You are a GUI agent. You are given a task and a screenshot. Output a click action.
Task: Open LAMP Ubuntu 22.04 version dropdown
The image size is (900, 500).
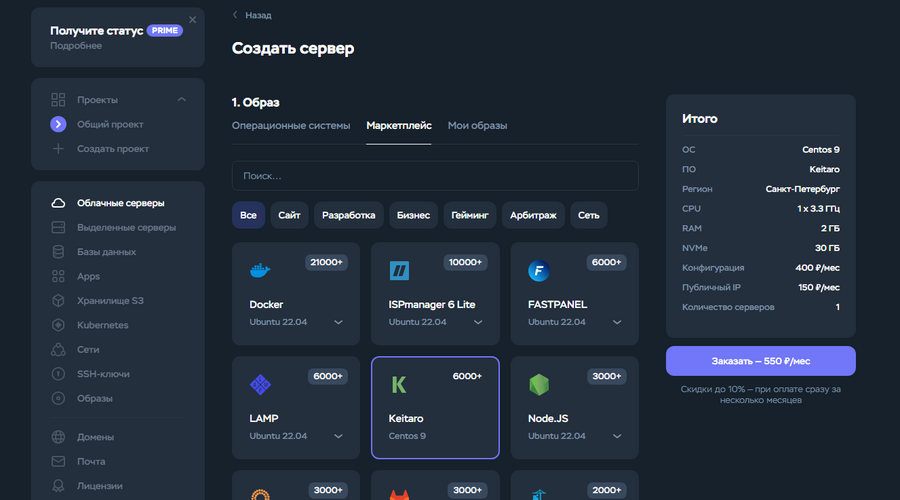(339, 436)
